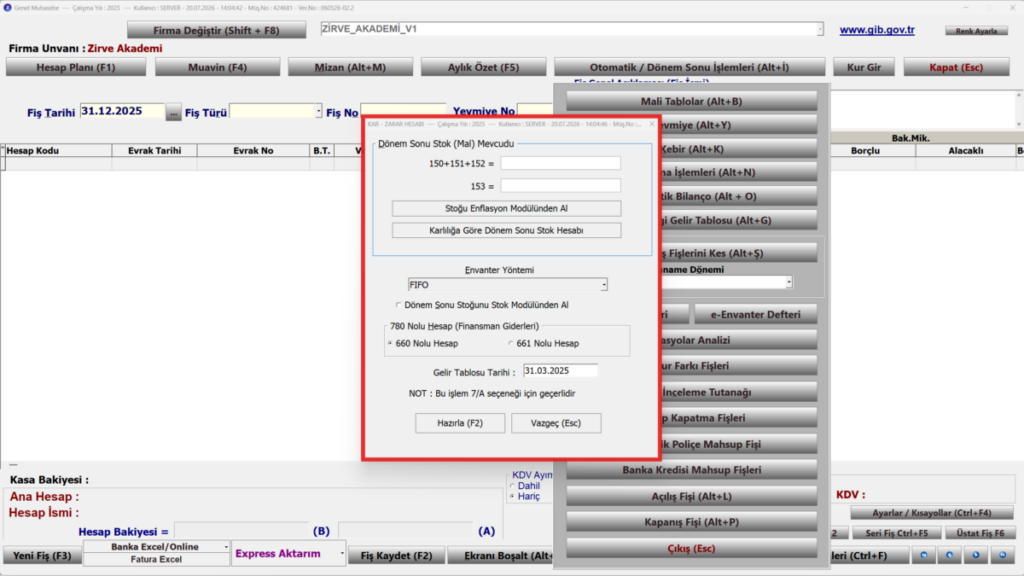The image size is (1024, 576).
Task: Click the Hazırla (F2) button
Action: point(460,423)
